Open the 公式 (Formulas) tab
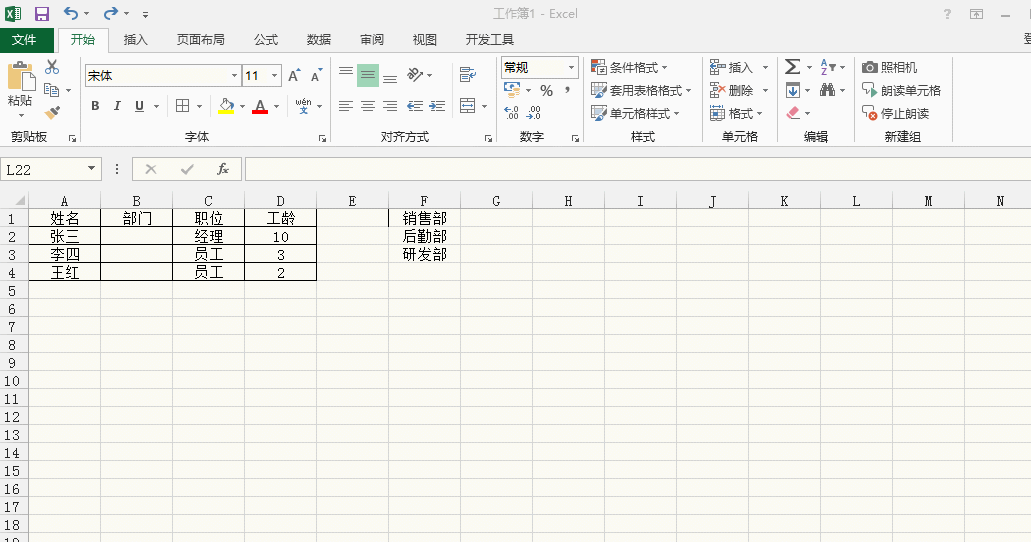Image resolution: width=1031 pixels, height=542 pixels. point(265,40)
